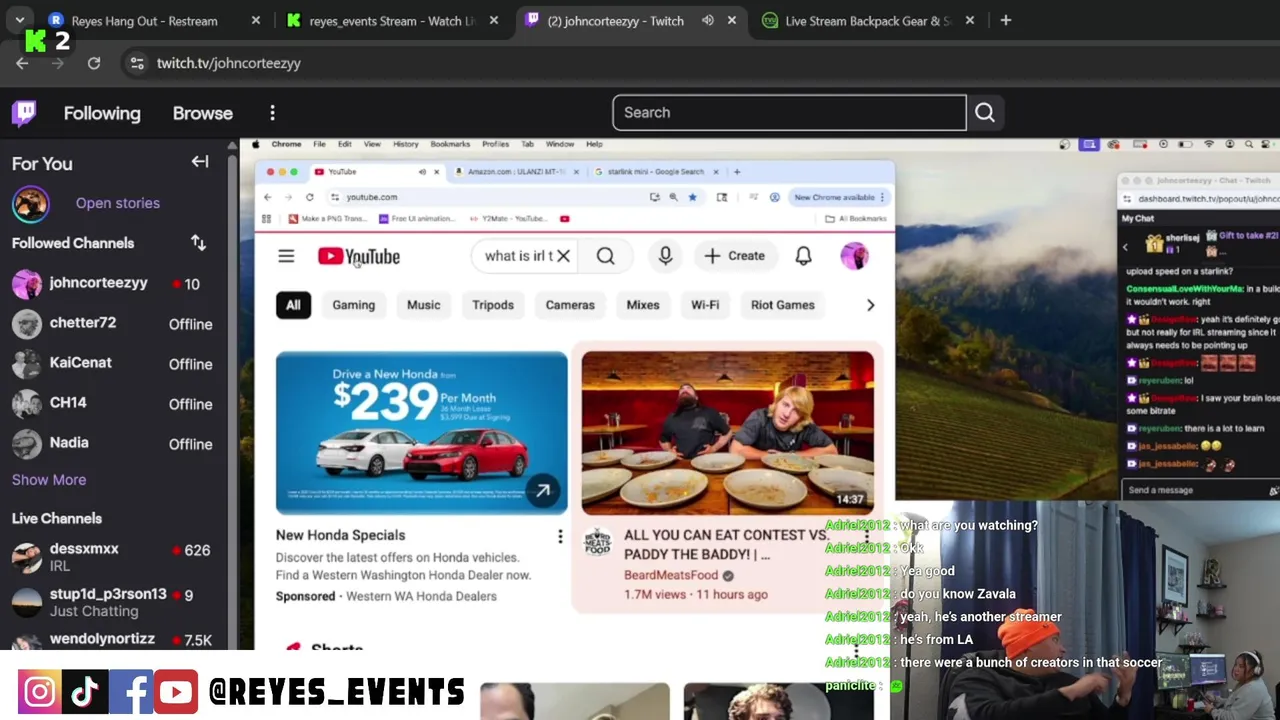Start YouTube voice search with microphone
Viewport: 1280px width, 720px height.
coord(665,256)
